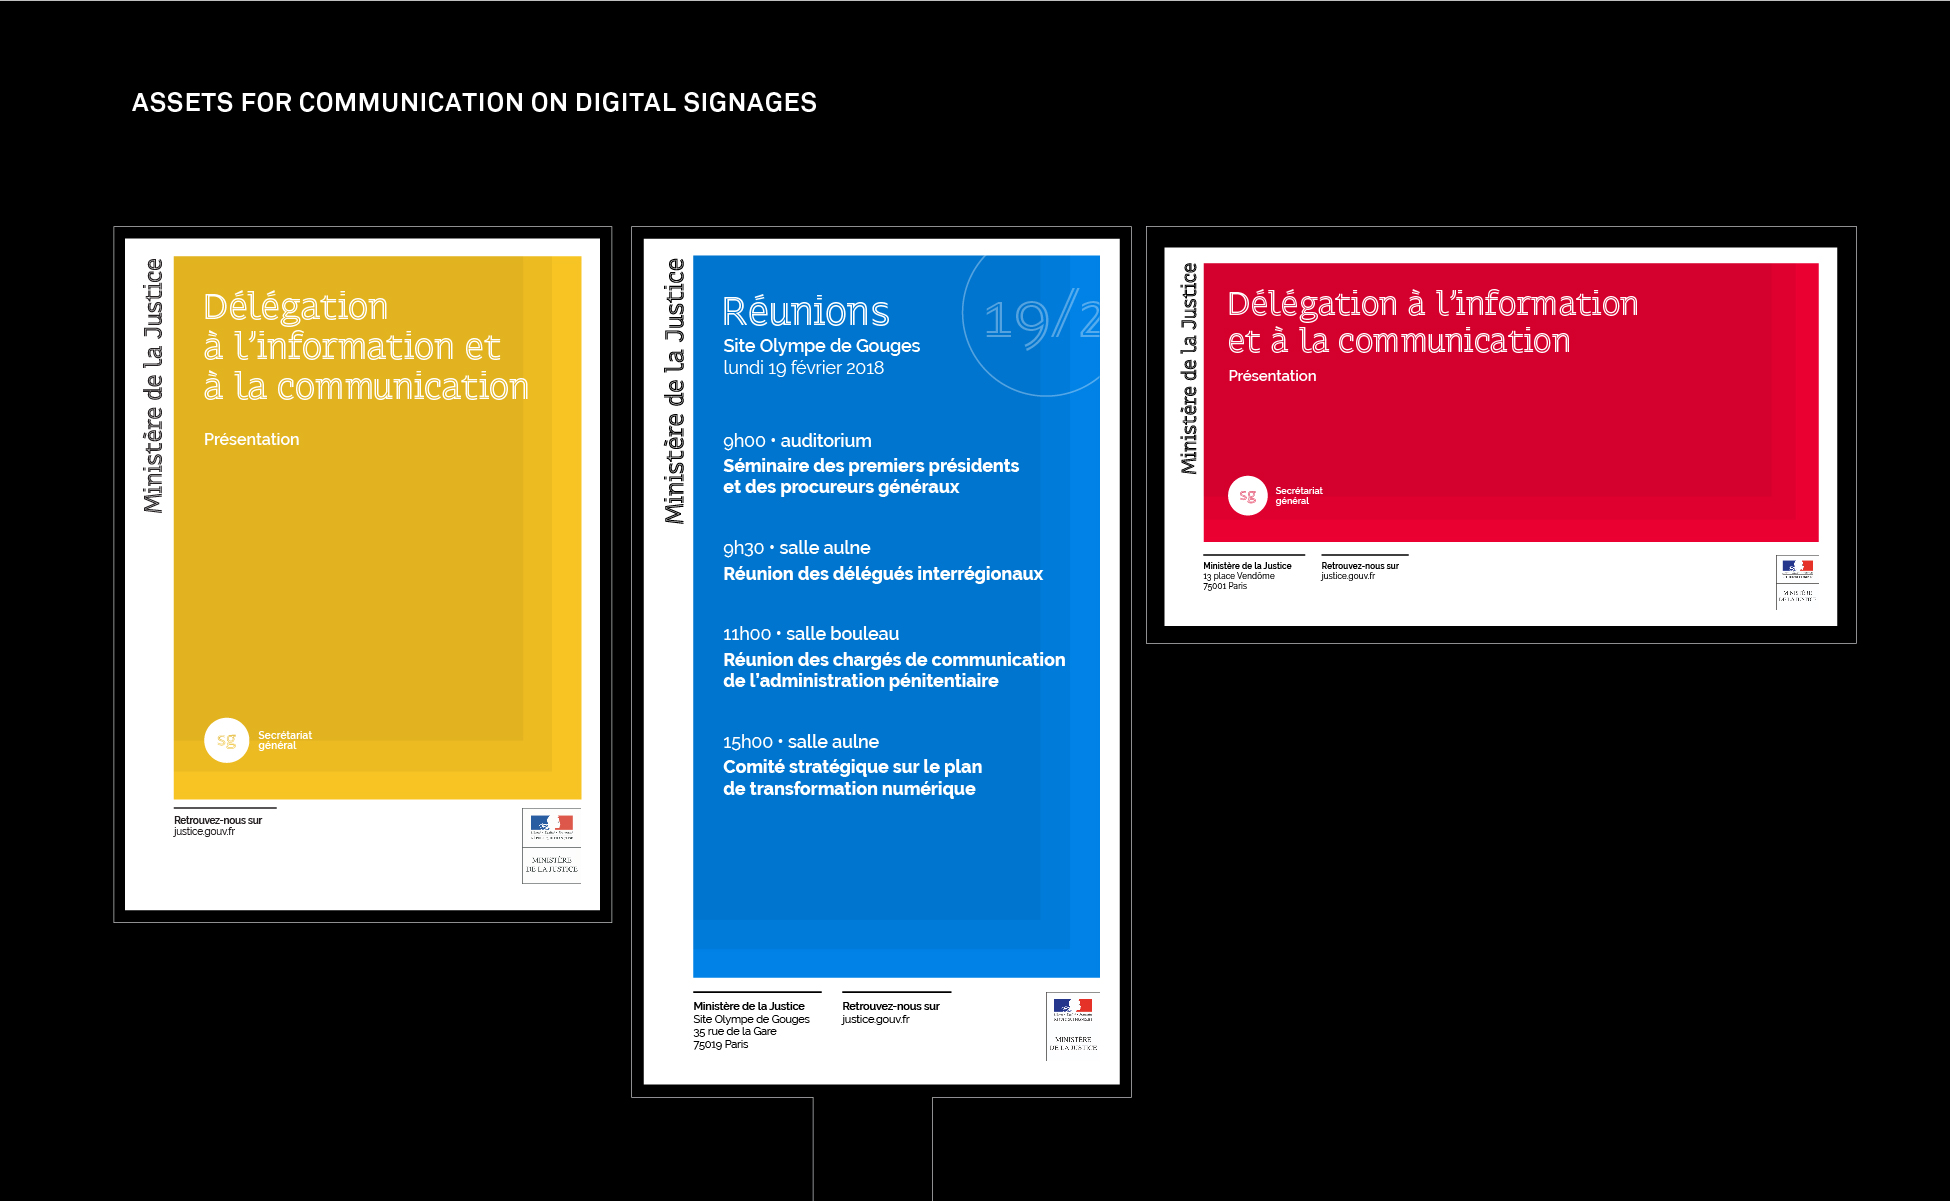Click vertical Ministère de la Justice on blue poster

(x=675, y=390)
